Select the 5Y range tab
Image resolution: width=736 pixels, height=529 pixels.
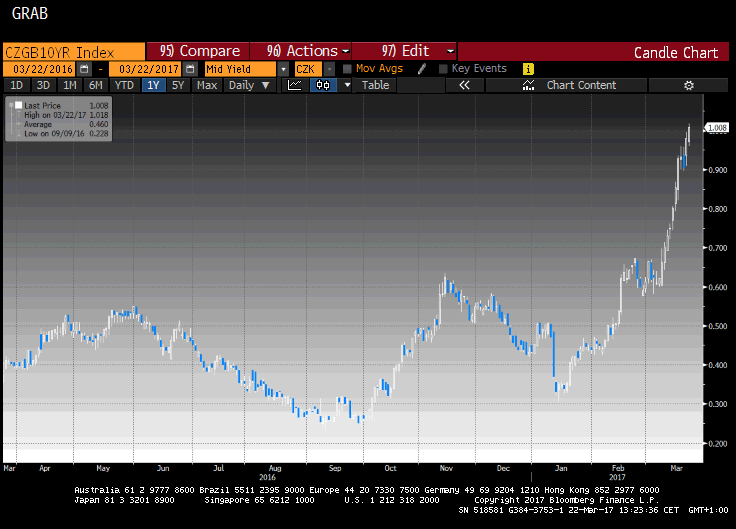pyautogui.click(x=178, y=85)
